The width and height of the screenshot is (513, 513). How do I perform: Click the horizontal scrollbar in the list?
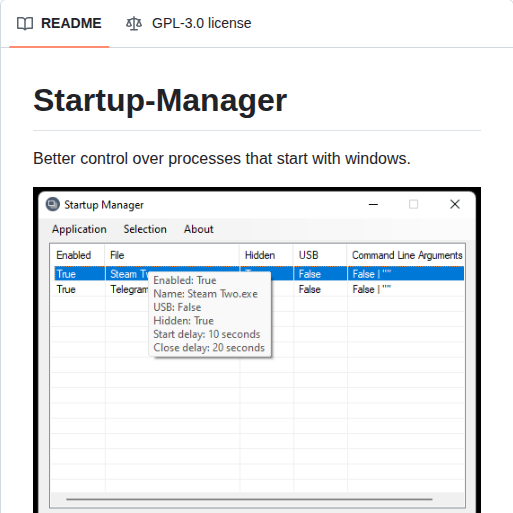pyautogui.click(x=249, y=499)
